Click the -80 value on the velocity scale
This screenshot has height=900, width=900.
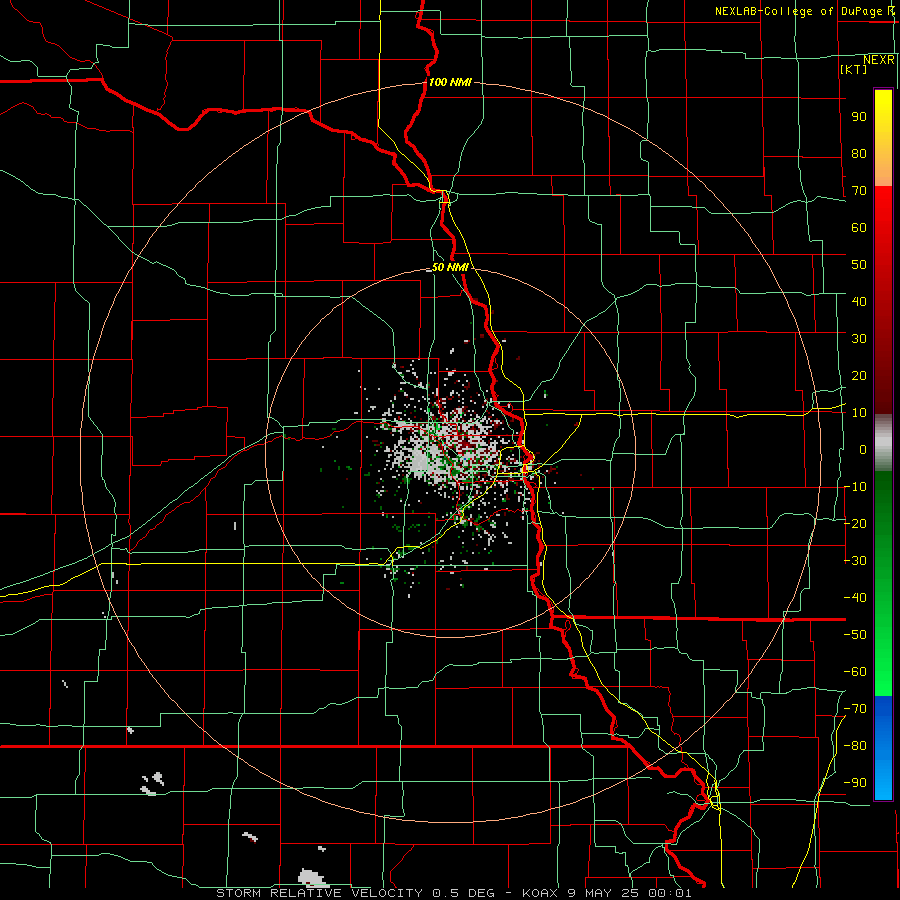pos(855,746)
